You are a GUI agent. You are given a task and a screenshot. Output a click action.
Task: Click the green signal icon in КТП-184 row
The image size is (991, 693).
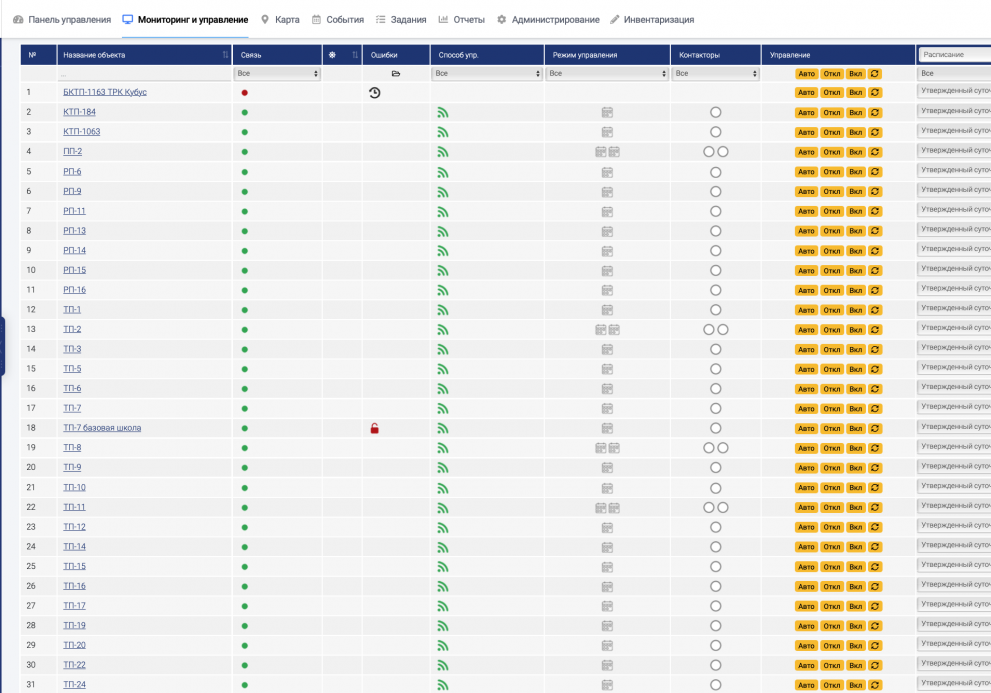pos(443,112)
